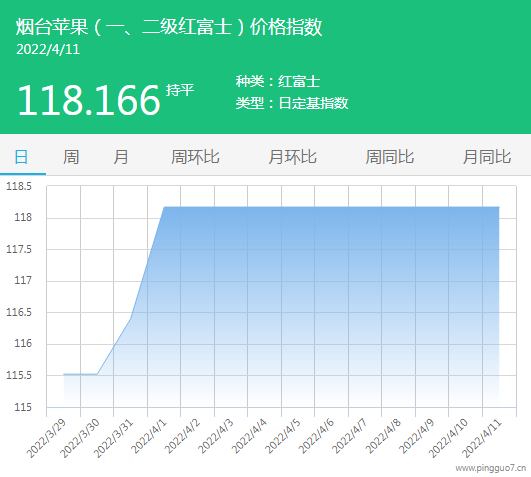The height and width of the screenshot is (477, 531).
Task: Click the 2022/4/11 x-axis label
Action: tap(482, 438)
